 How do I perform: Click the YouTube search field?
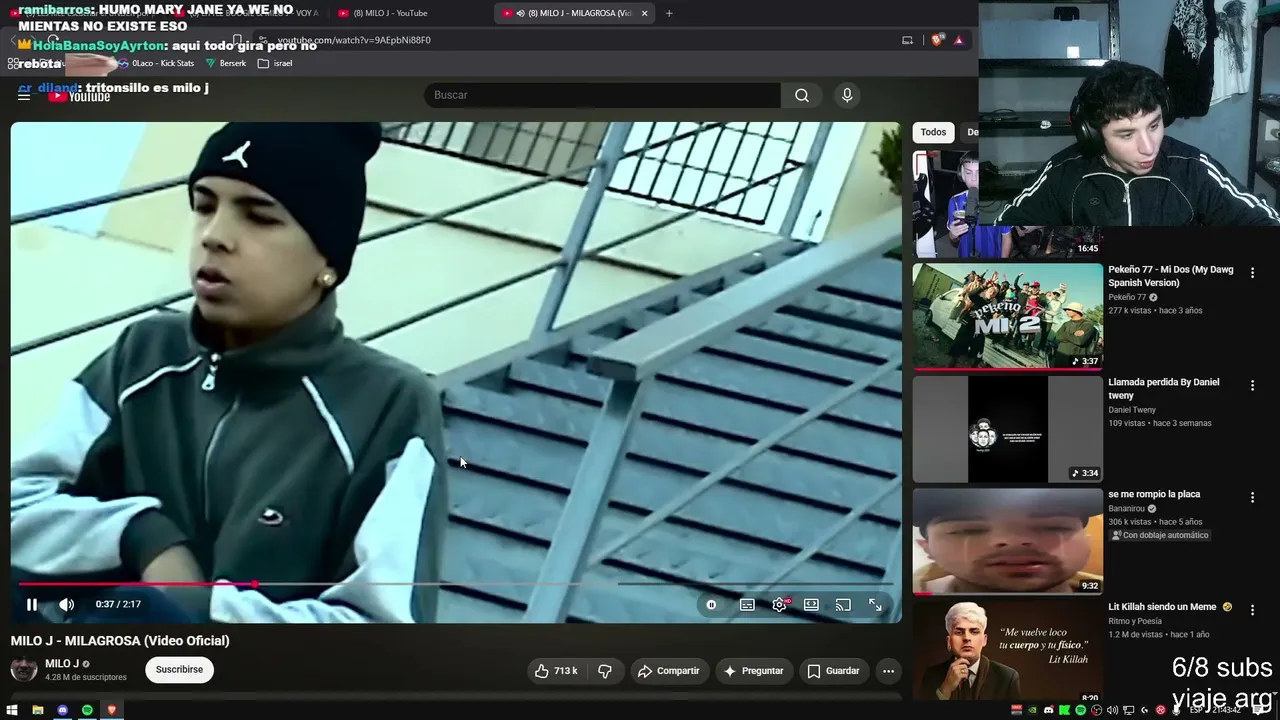click(602, 95)
